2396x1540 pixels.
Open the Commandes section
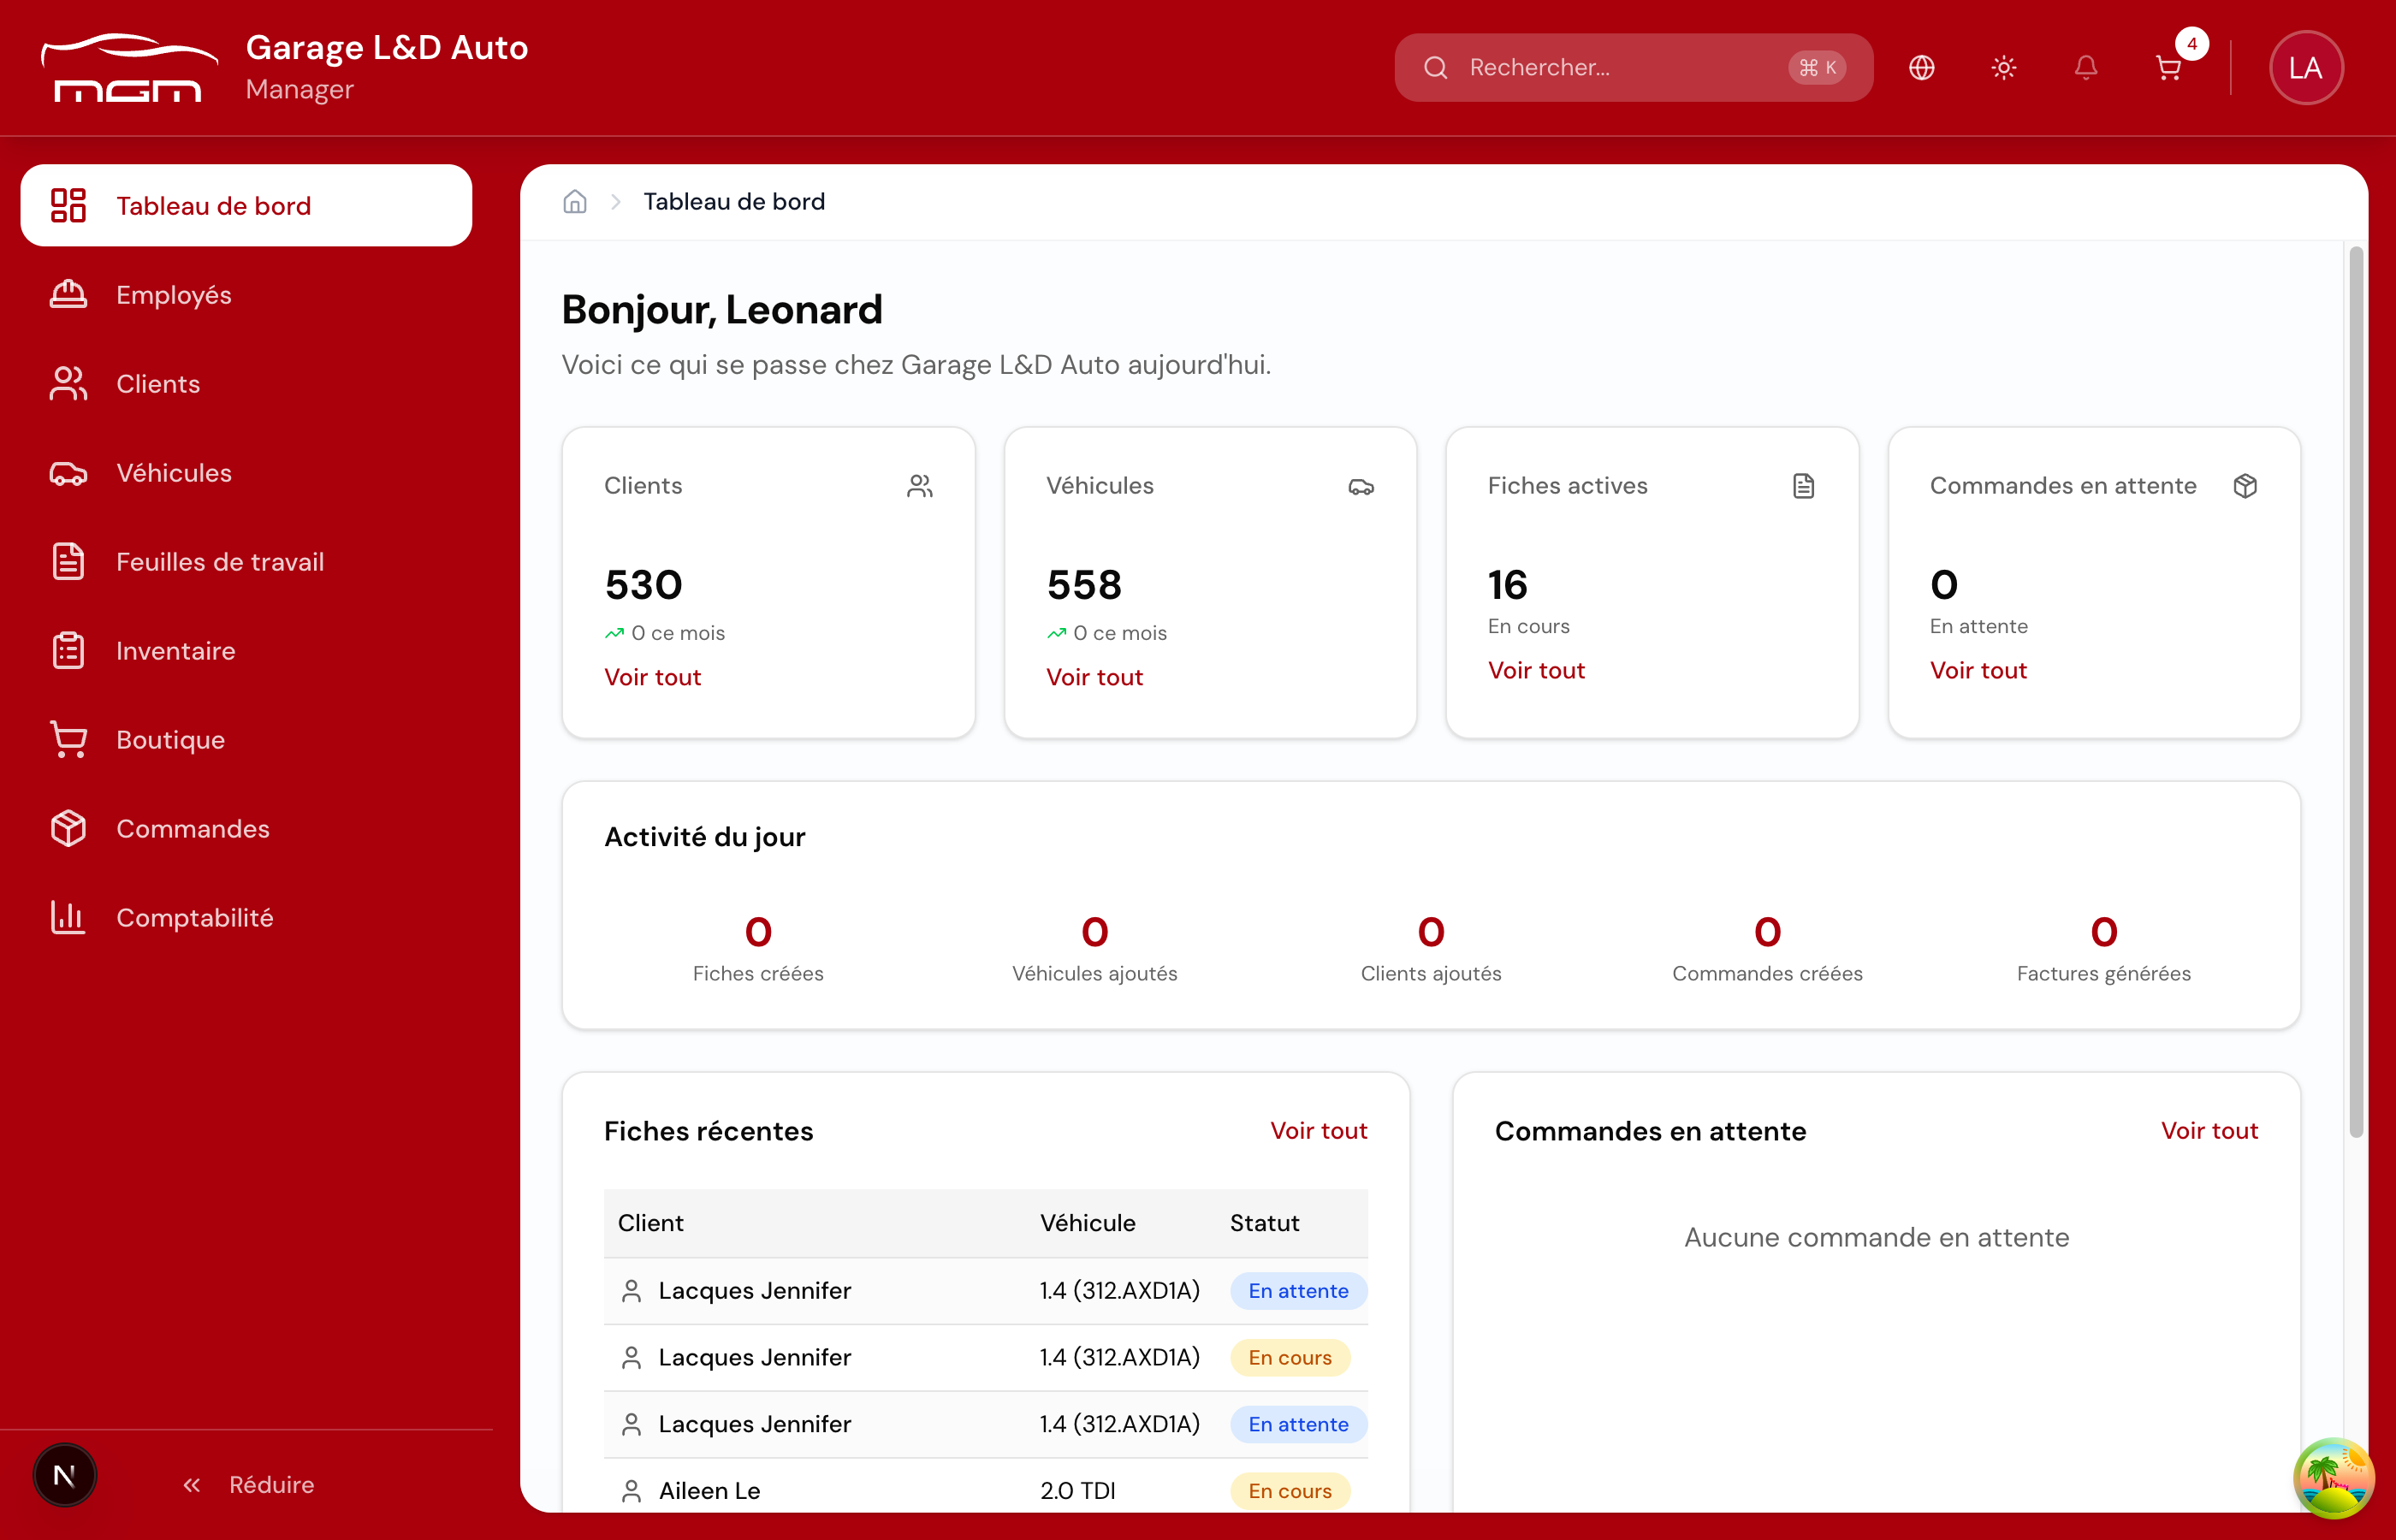[193, 828]
